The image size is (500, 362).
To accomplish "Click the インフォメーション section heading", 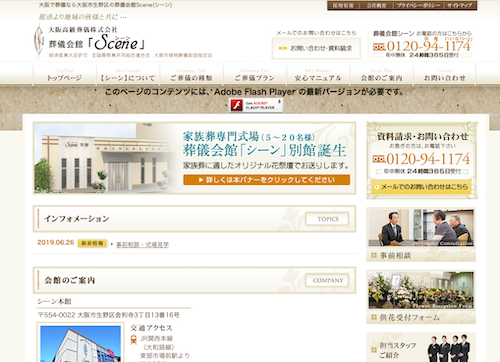I will click(77, 219).
